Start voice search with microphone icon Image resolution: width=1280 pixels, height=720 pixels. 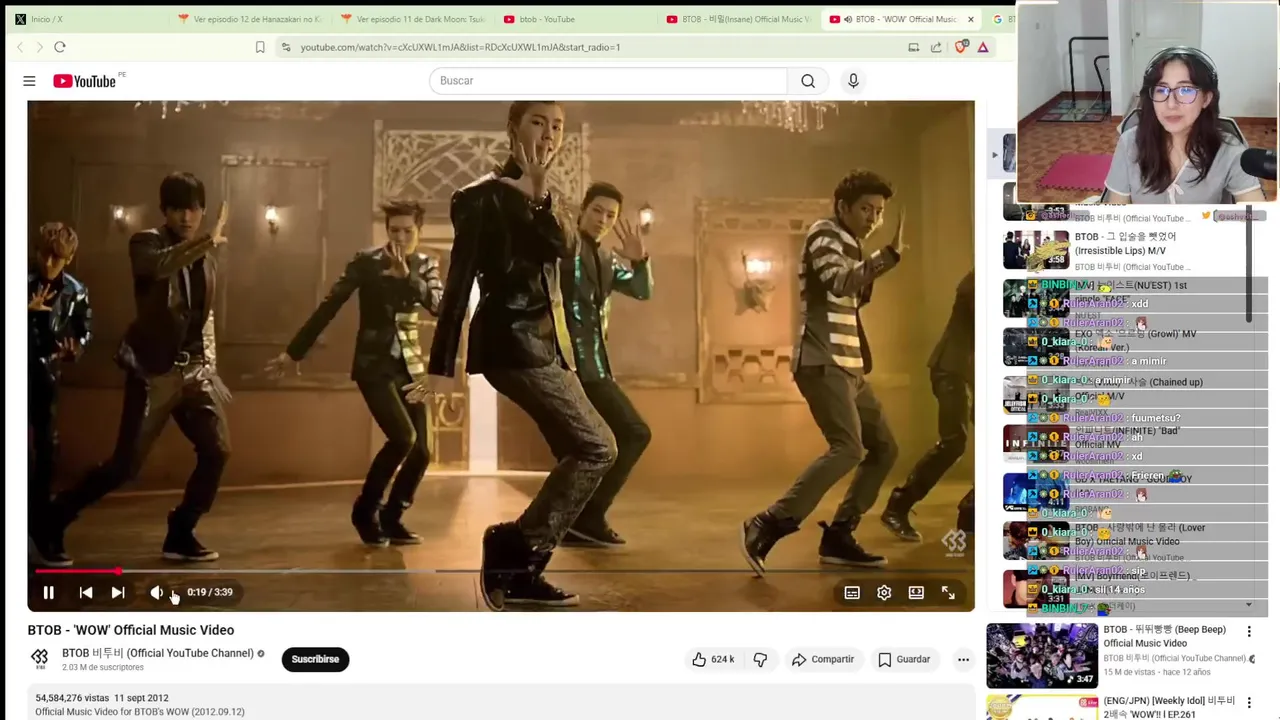point(853,81)
